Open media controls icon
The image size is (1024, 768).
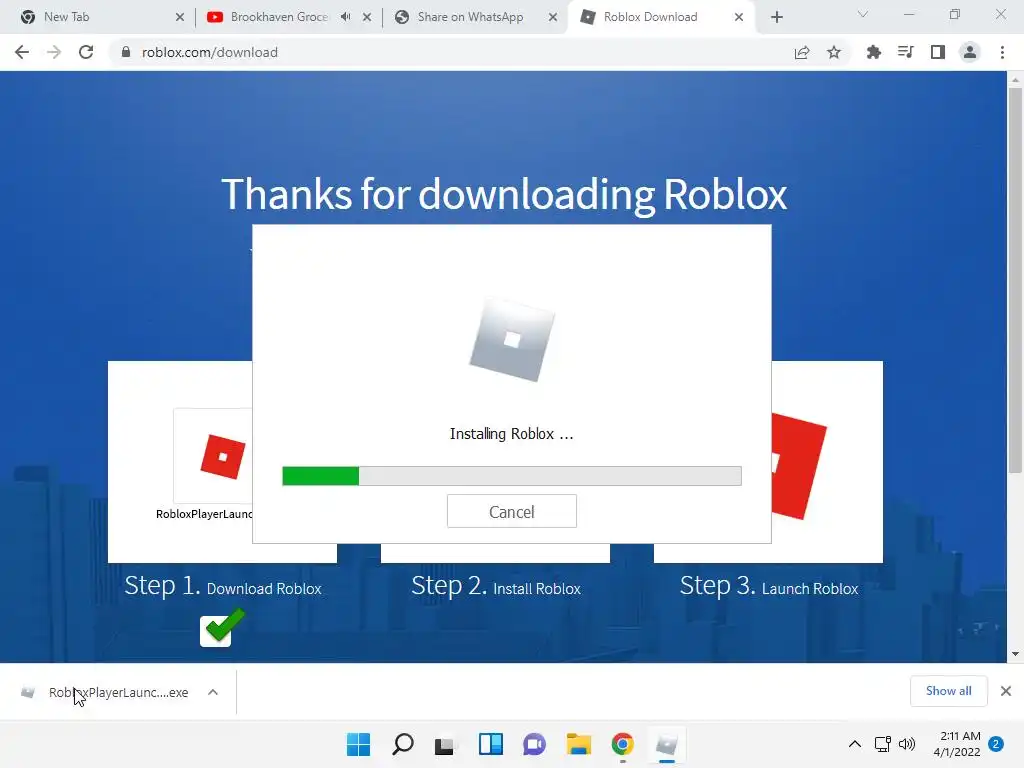point(905,52)
